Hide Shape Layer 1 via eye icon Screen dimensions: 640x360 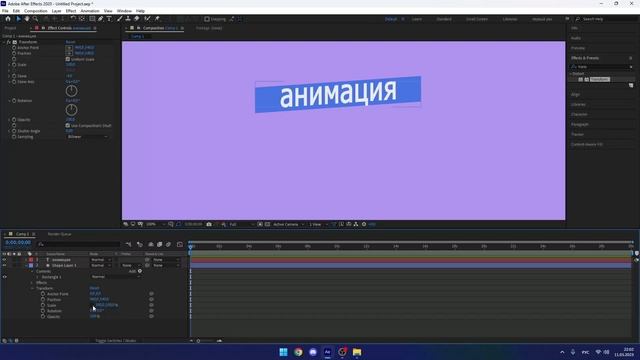point(4,265)
